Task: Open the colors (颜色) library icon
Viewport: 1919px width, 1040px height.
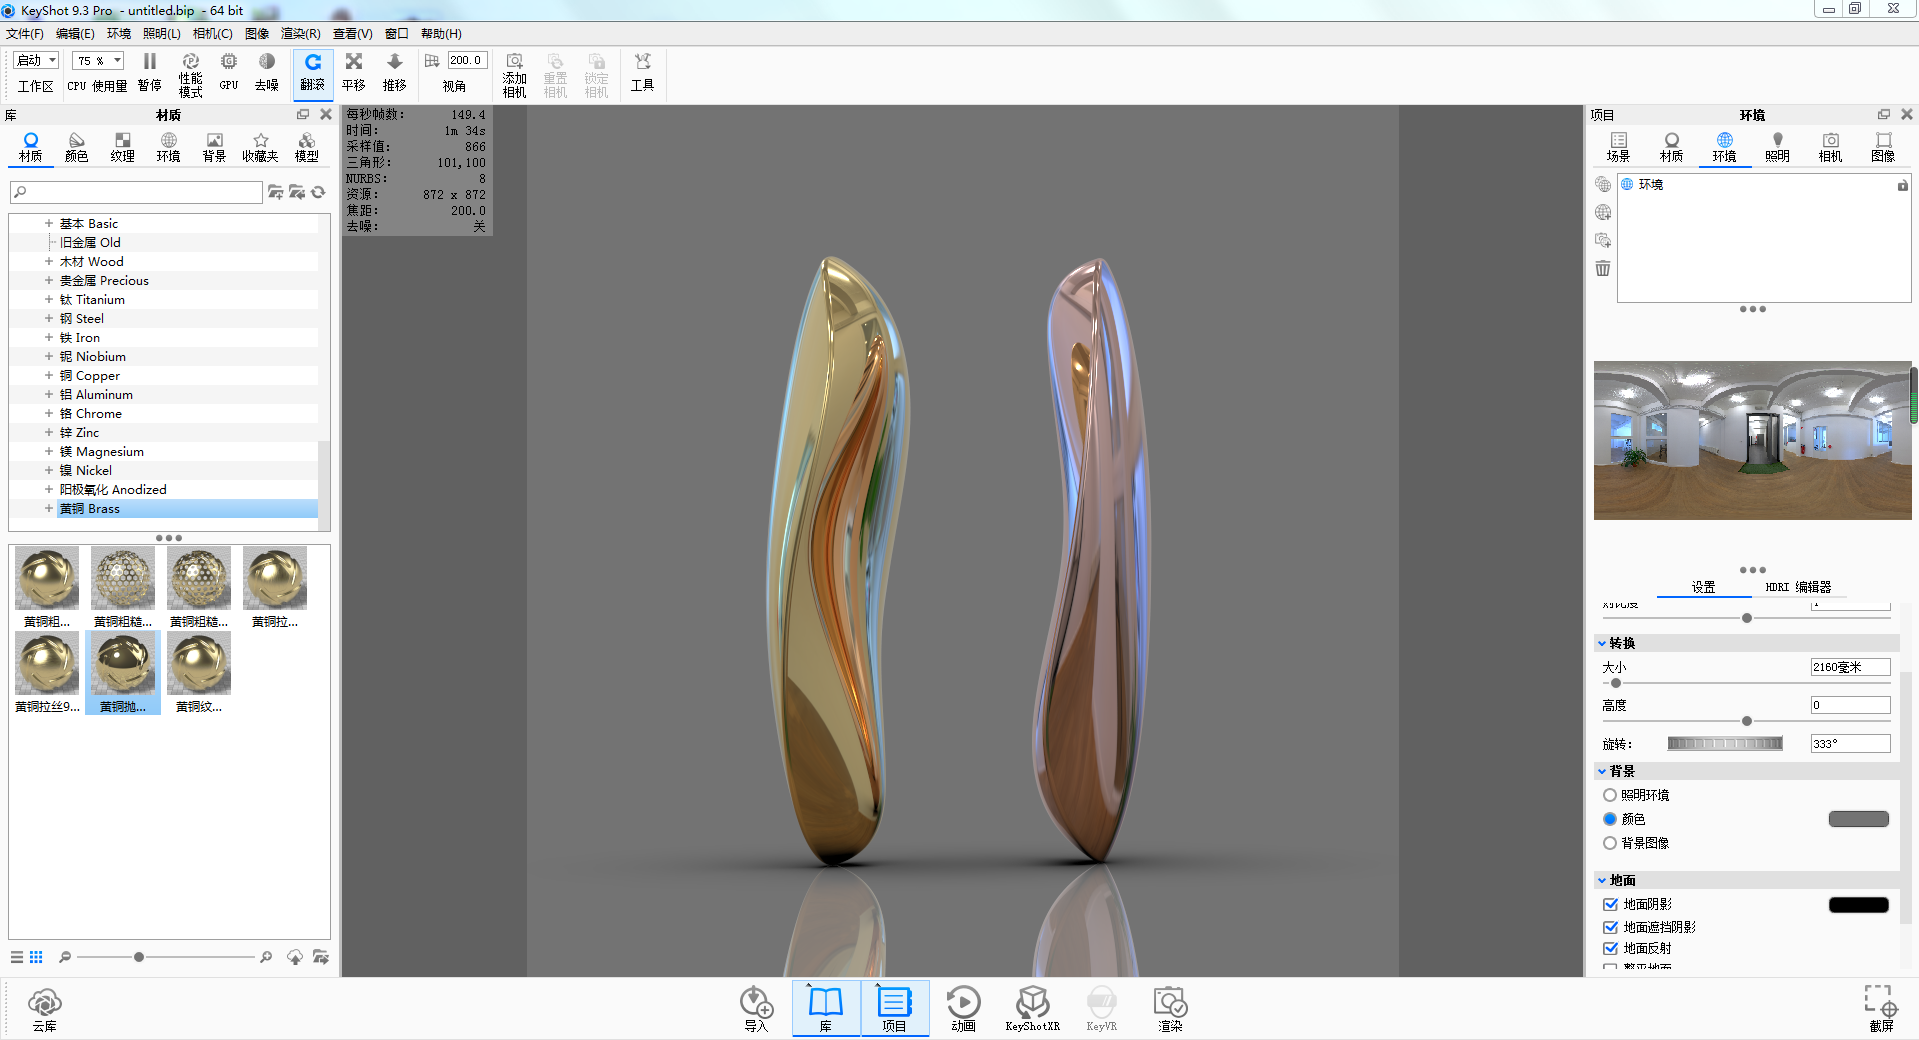Action: (77, 147)
